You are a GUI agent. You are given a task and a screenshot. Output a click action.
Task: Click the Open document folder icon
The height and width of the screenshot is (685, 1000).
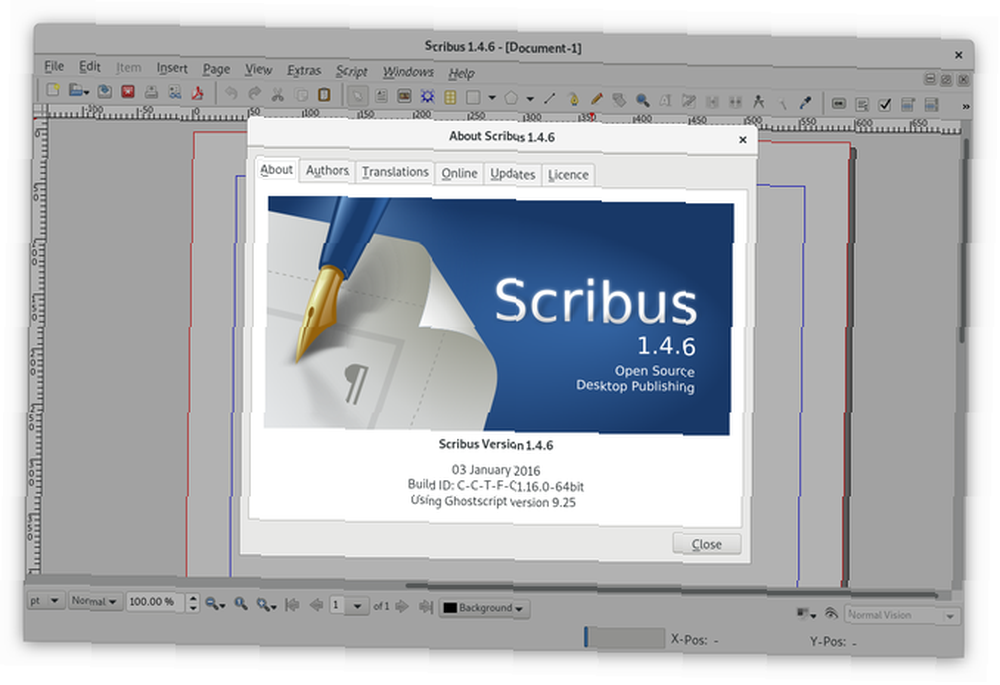(x=77, y=91)
